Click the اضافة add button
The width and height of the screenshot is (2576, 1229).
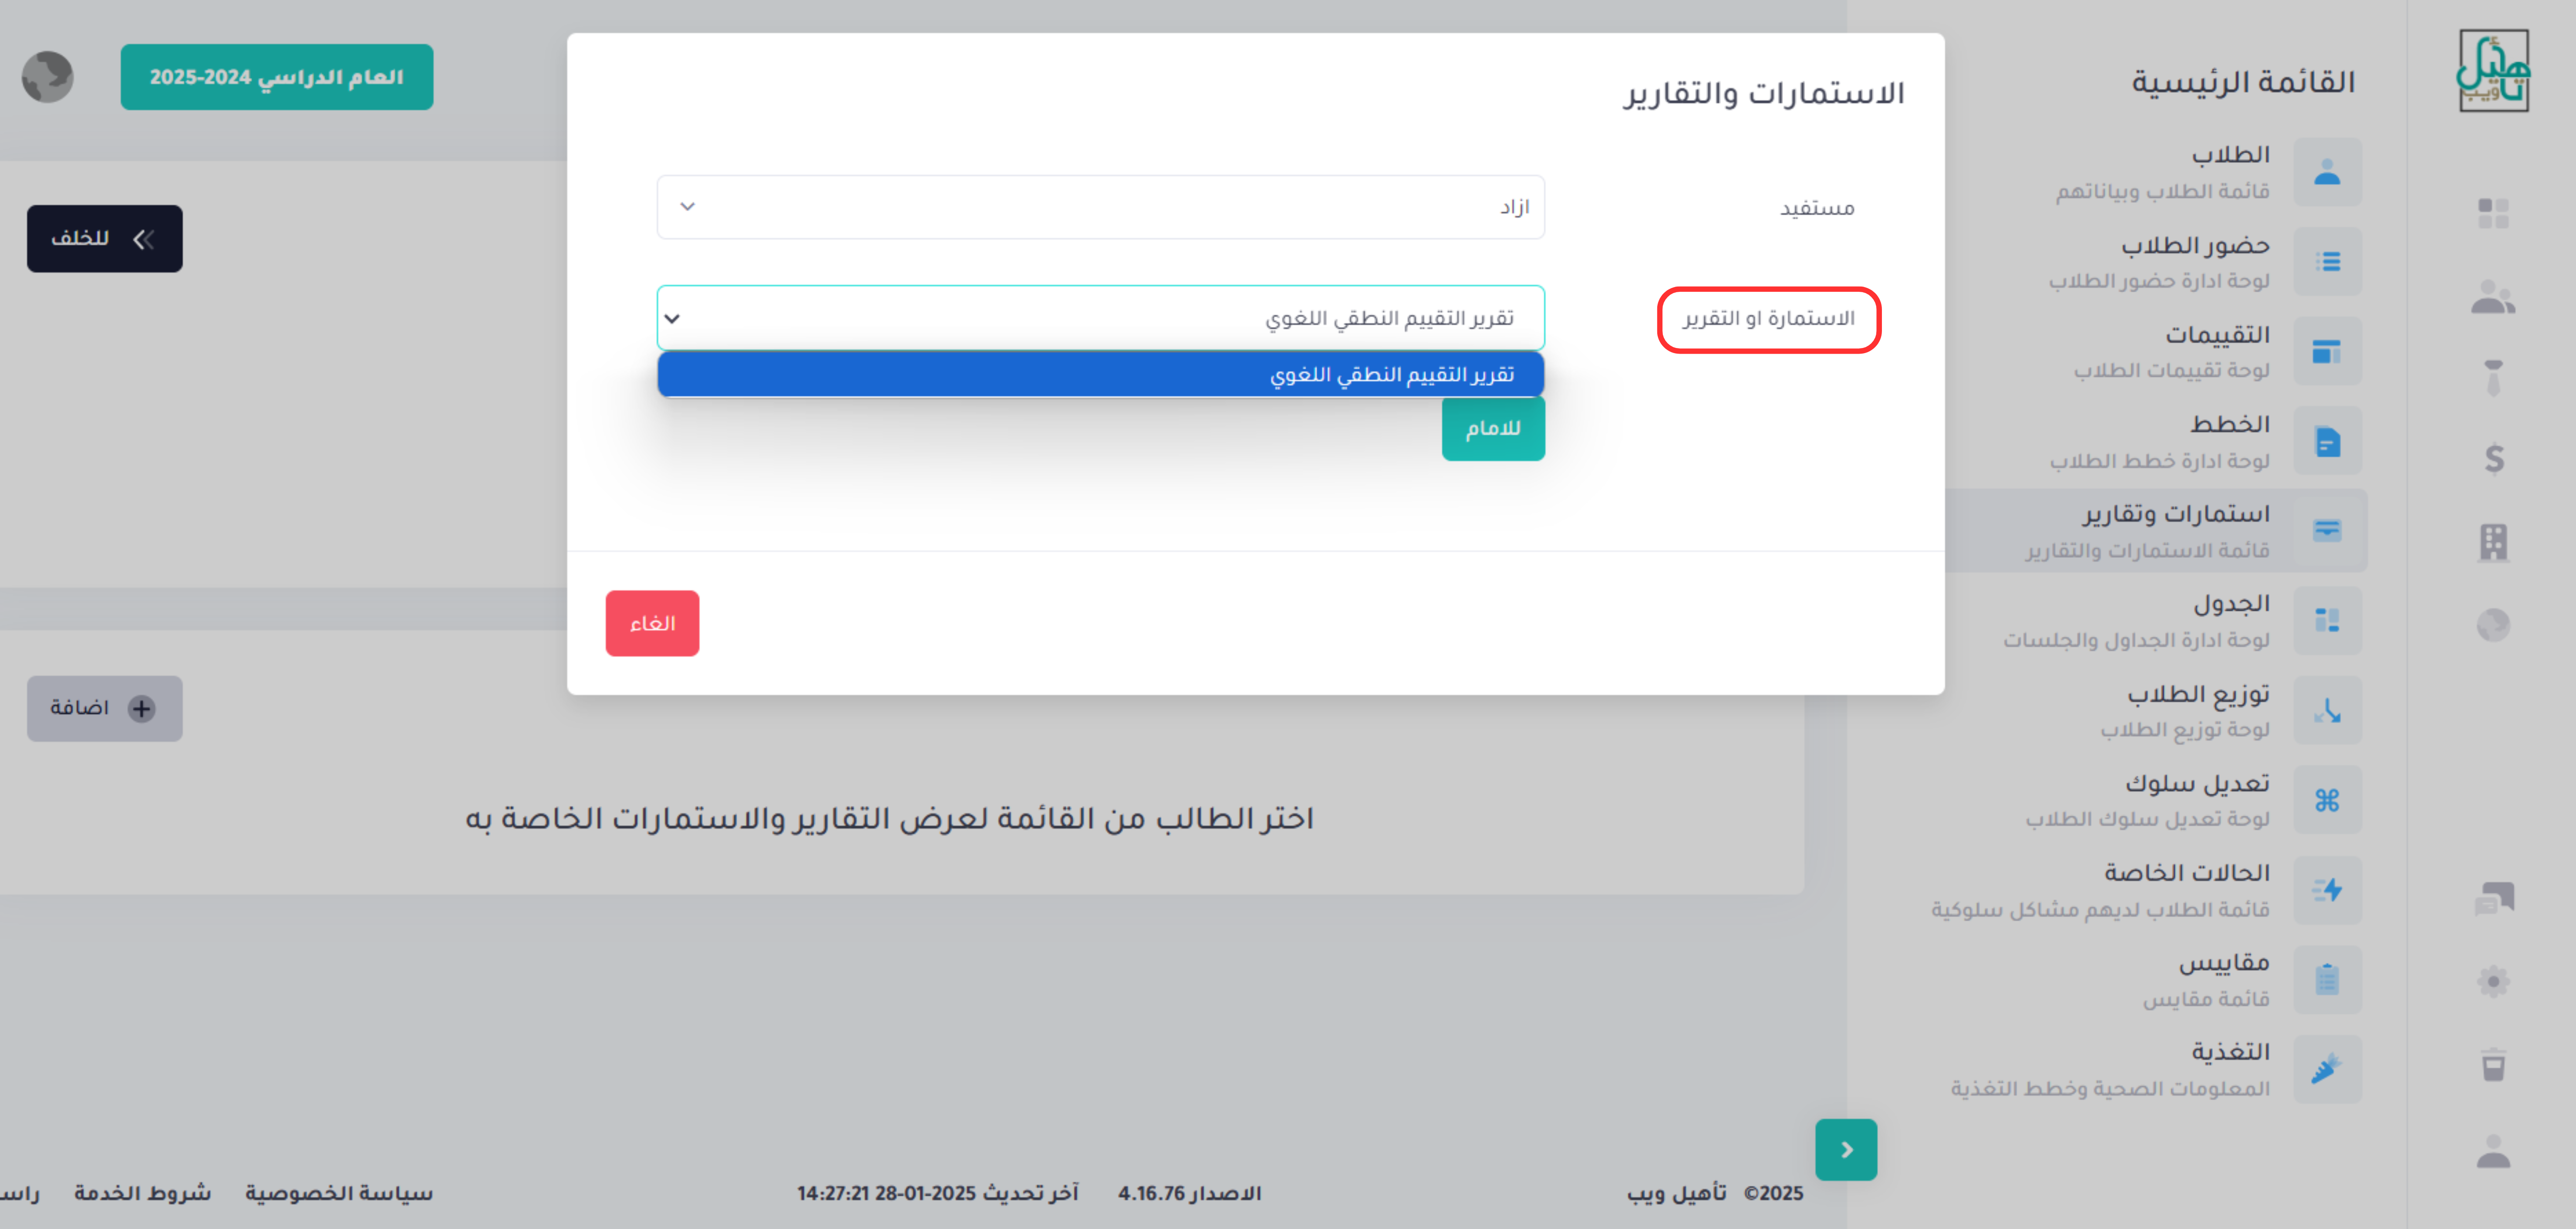(105, 708)
